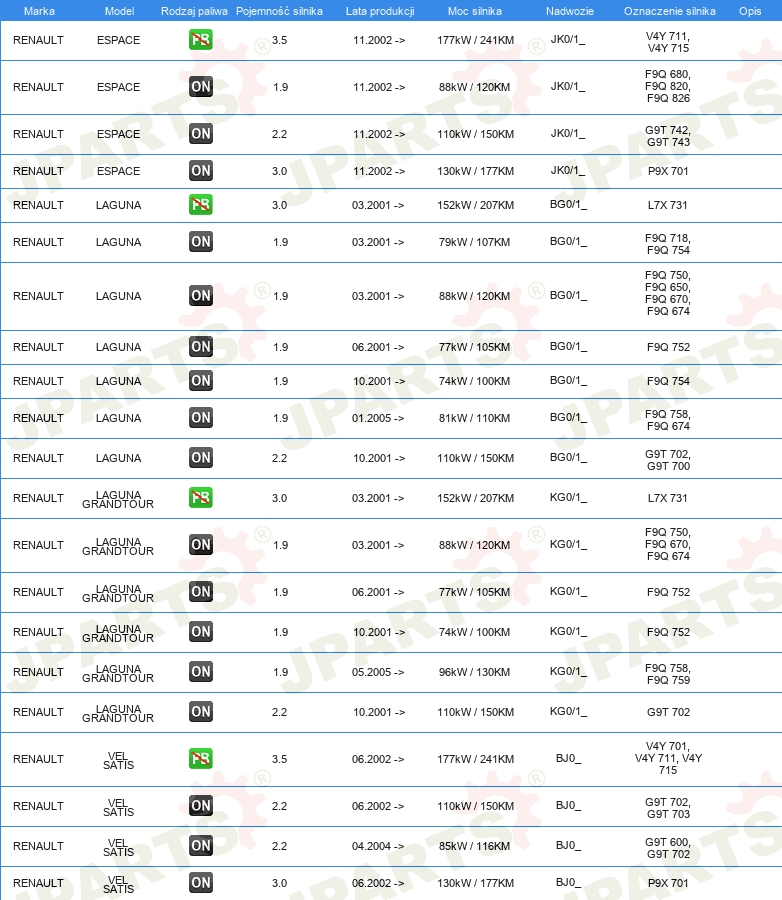Click ON icon for Laguna Grandtour 74kW / 100KM

point(200,632)
